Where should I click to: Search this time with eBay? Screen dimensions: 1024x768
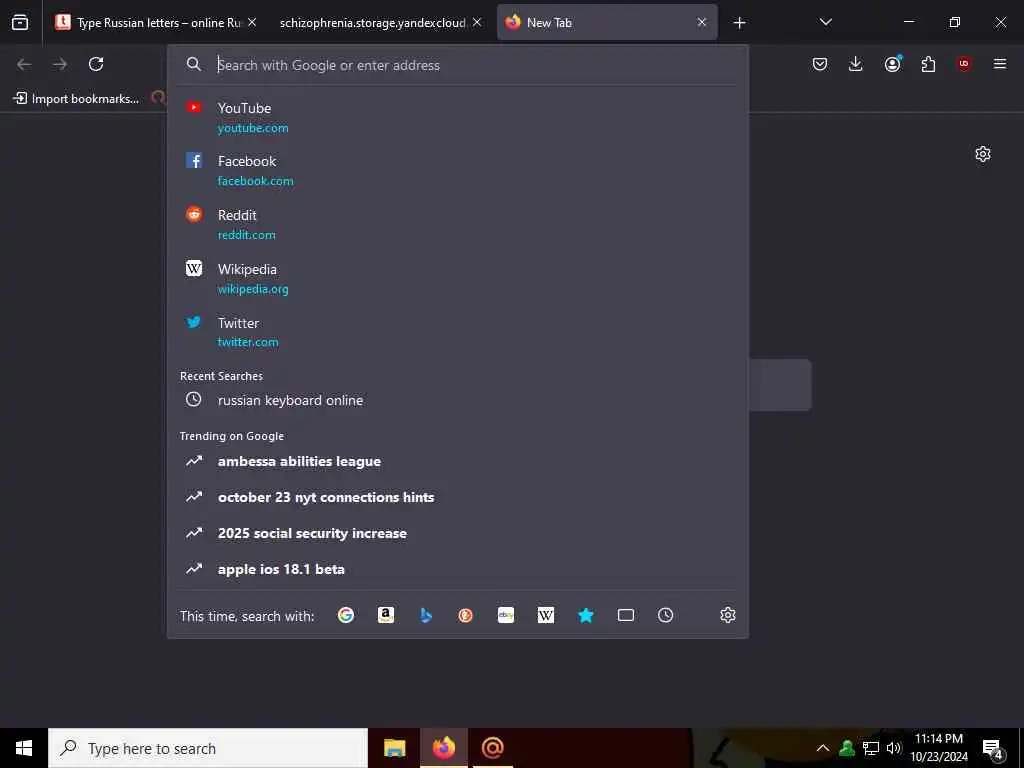(506, 615)
